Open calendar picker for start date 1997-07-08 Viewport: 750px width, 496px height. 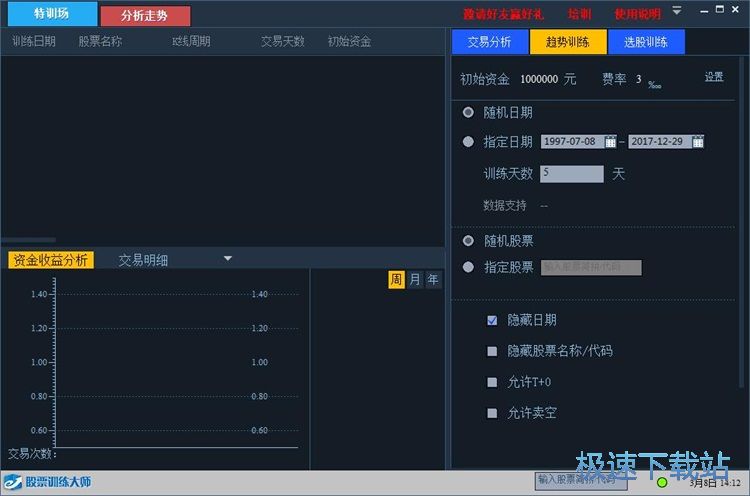[x=610, y=142]
